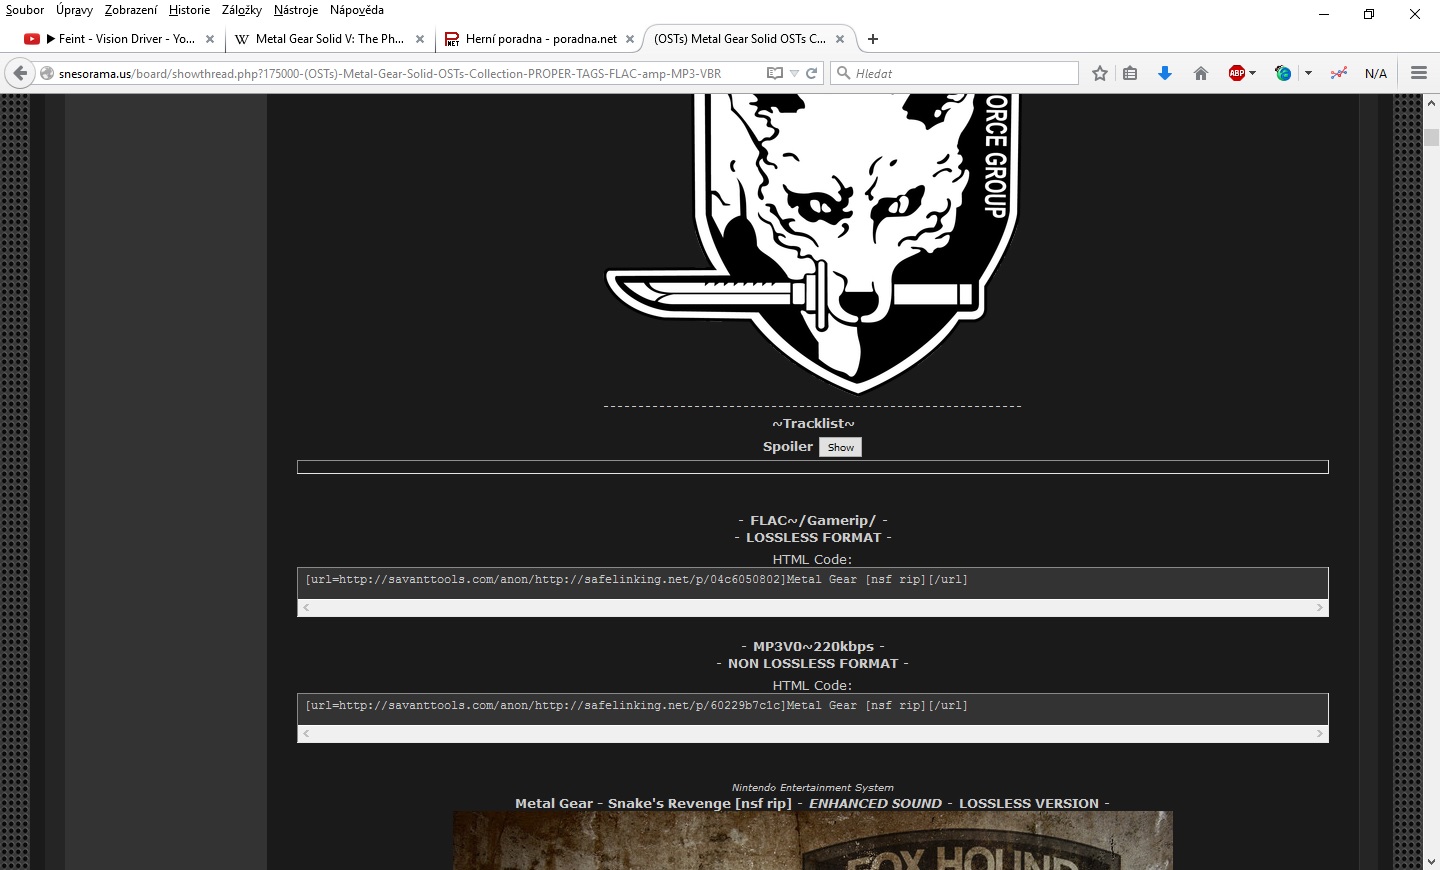The height and width of the screenshot is (870, 1440).
Task: Click the toolbar icon left of N/A
Action: (x=1339, y=73)
